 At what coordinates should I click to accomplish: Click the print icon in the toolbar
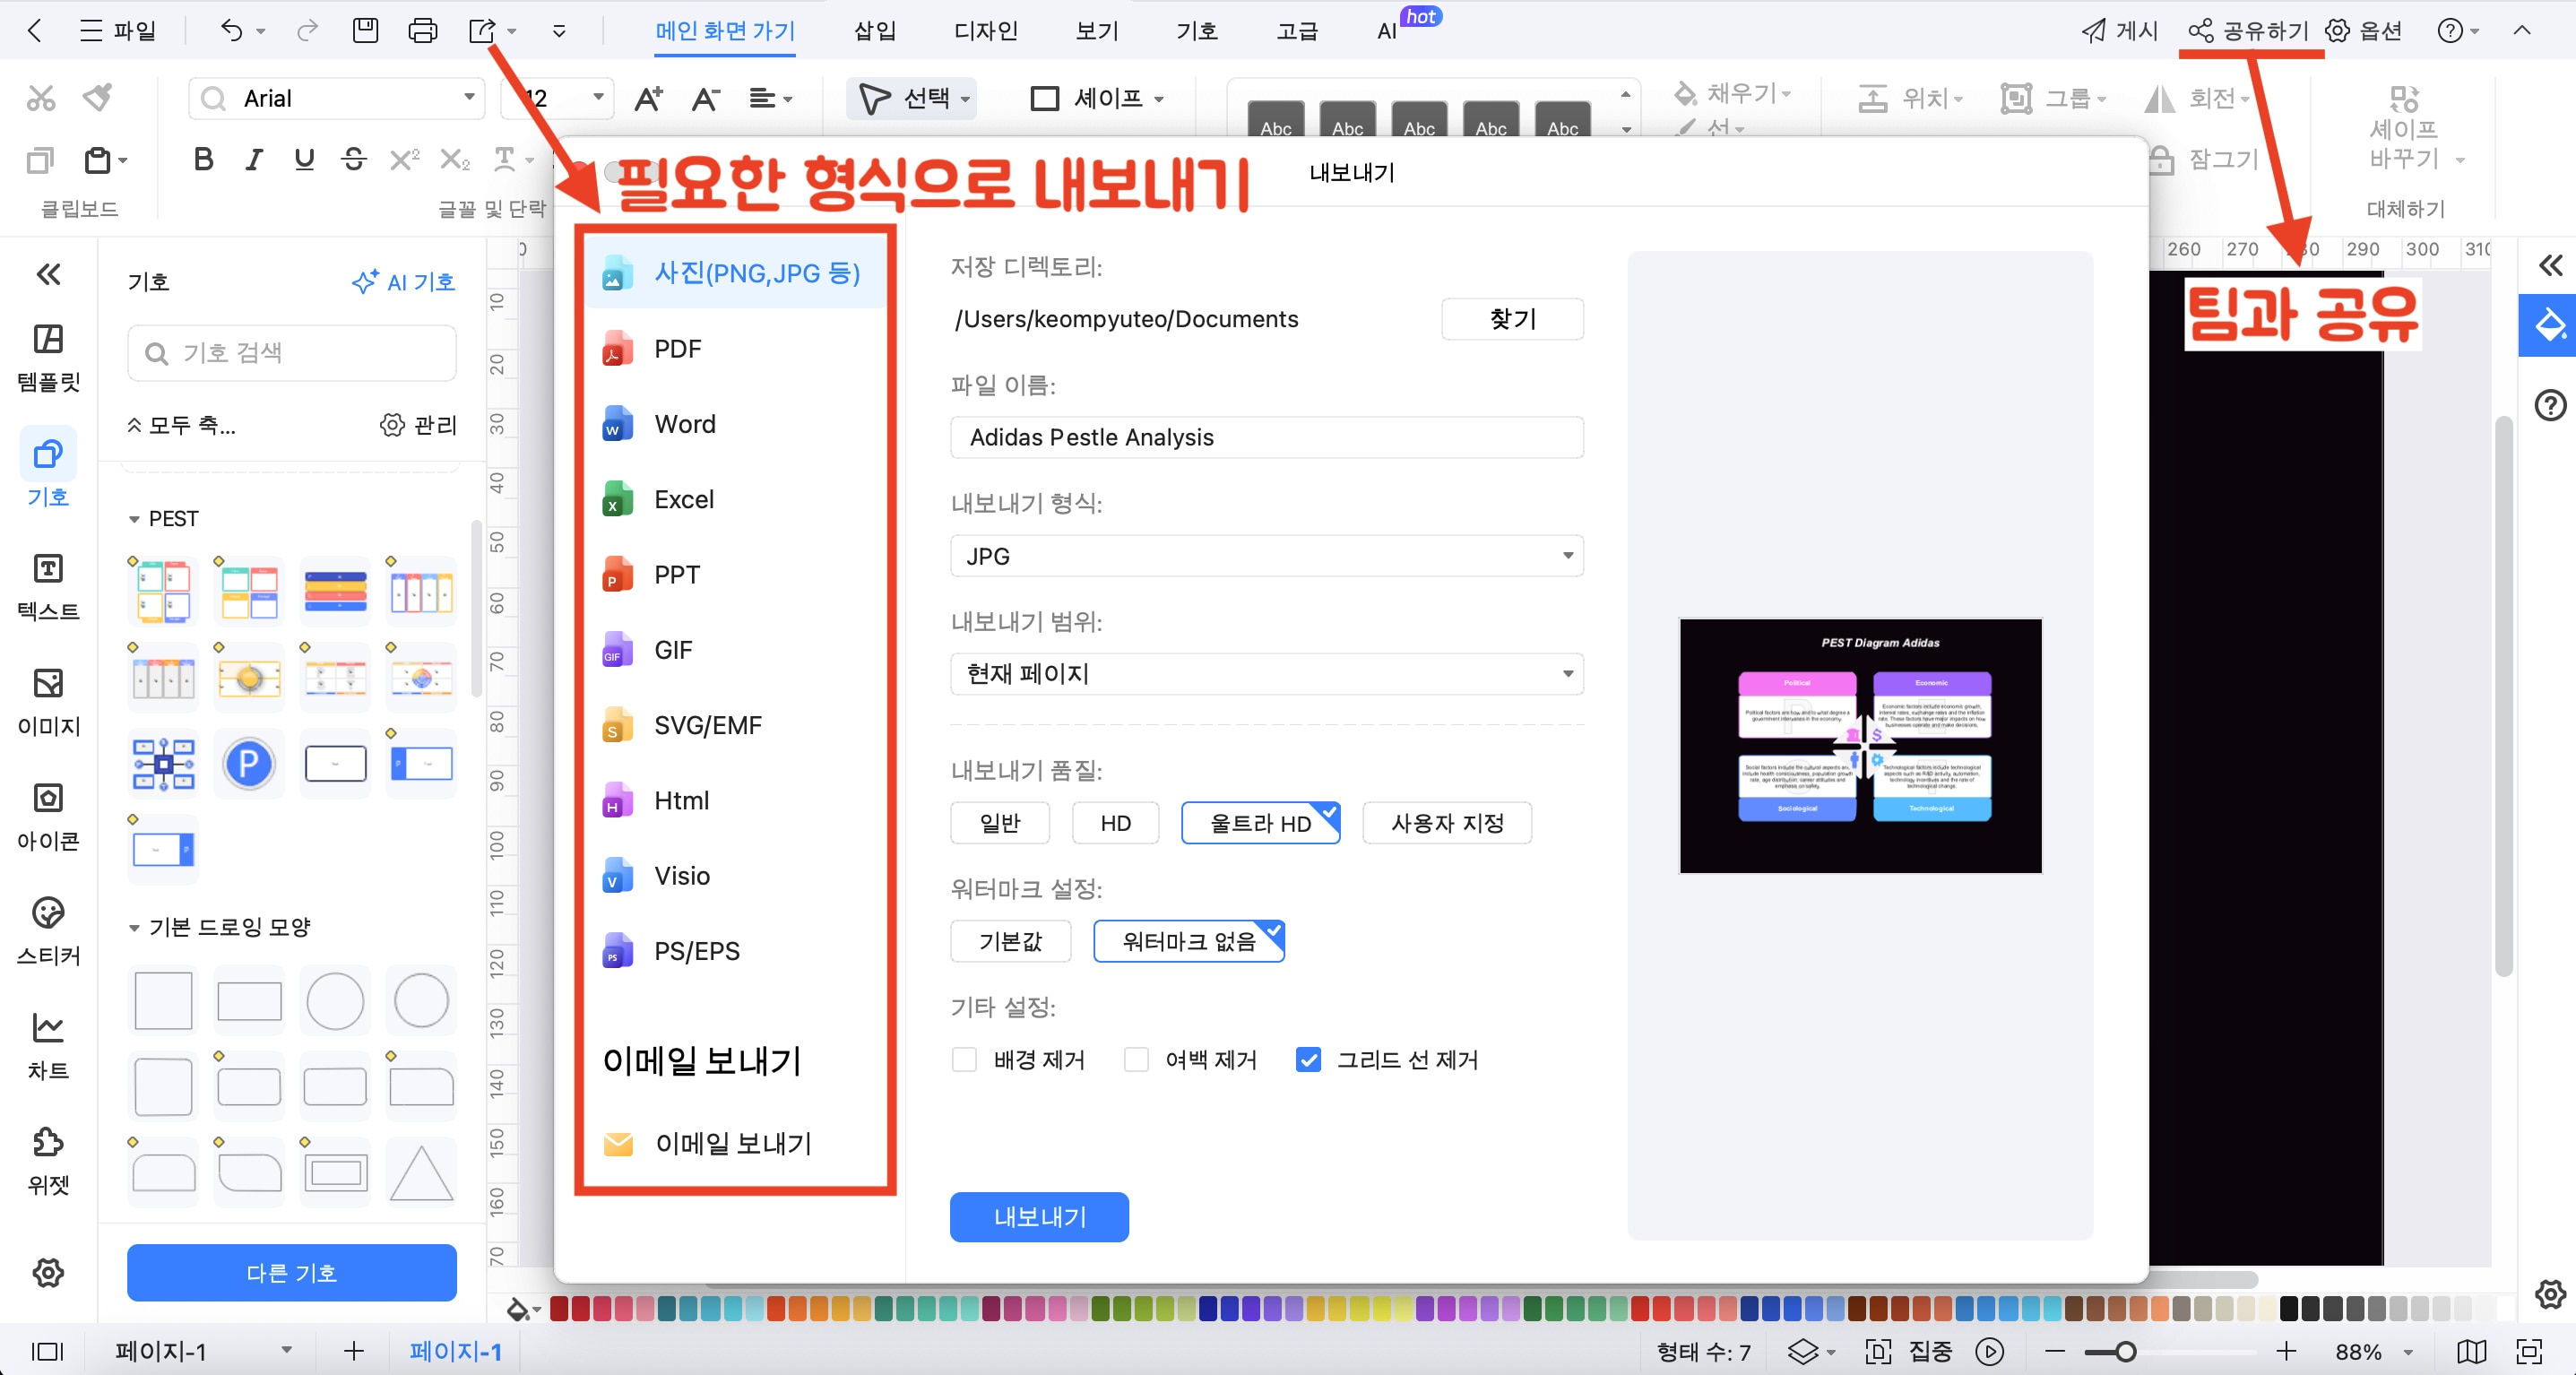(x=423, y=30)
